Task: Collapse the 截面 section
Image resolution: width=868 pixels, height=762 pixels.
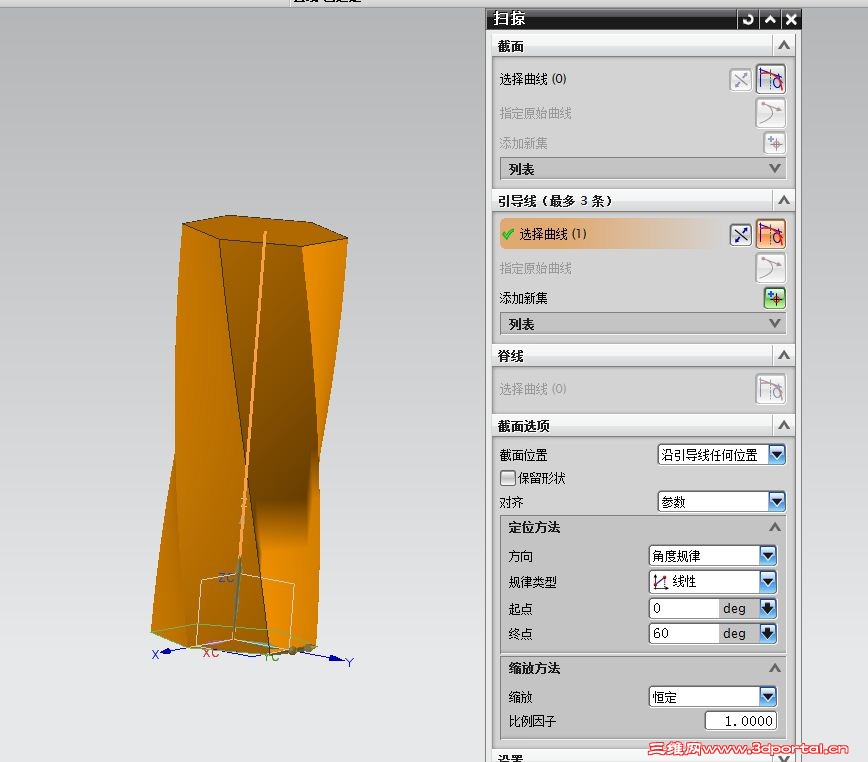Action: [784, 46]
